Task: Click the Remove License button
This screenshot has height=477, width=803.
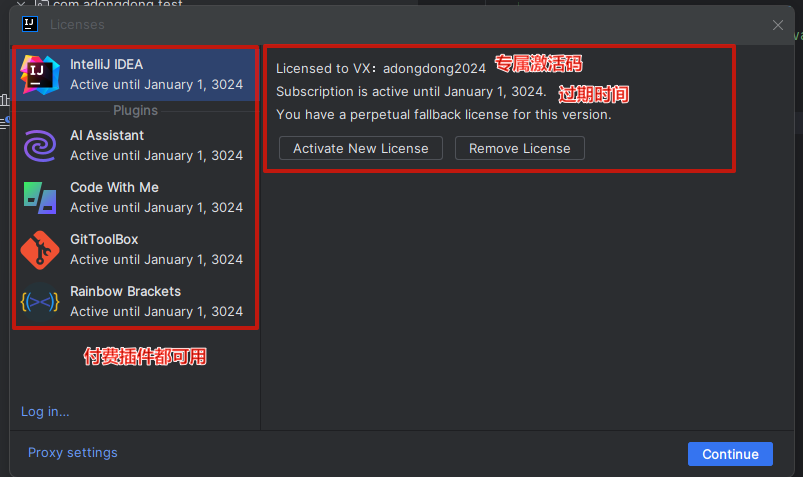Action: (519, 148)
